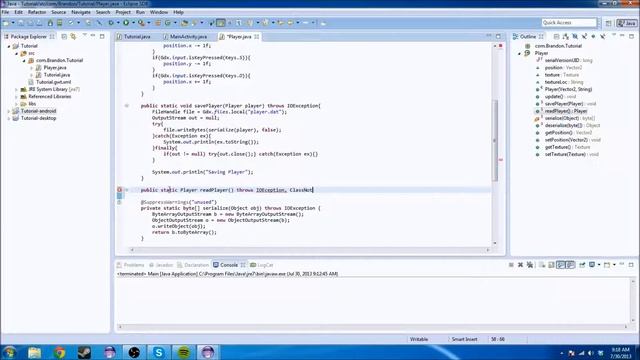Click Terminate square icon in Console toolbar
640x360 pixels.
511,265
